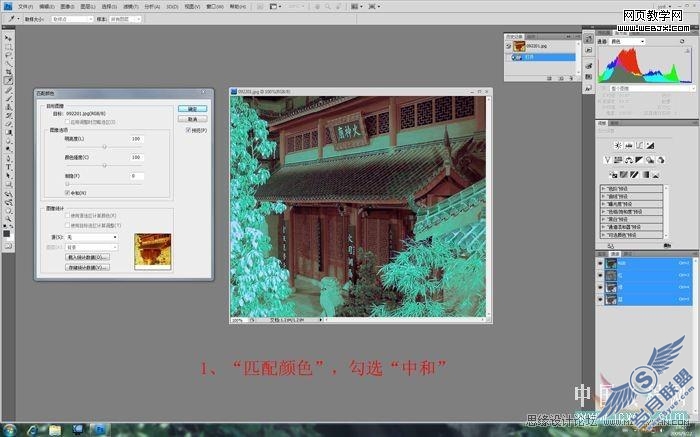Select the Clone Stamp tool
The image size is (700, 437).
click(x=8, y=108)
